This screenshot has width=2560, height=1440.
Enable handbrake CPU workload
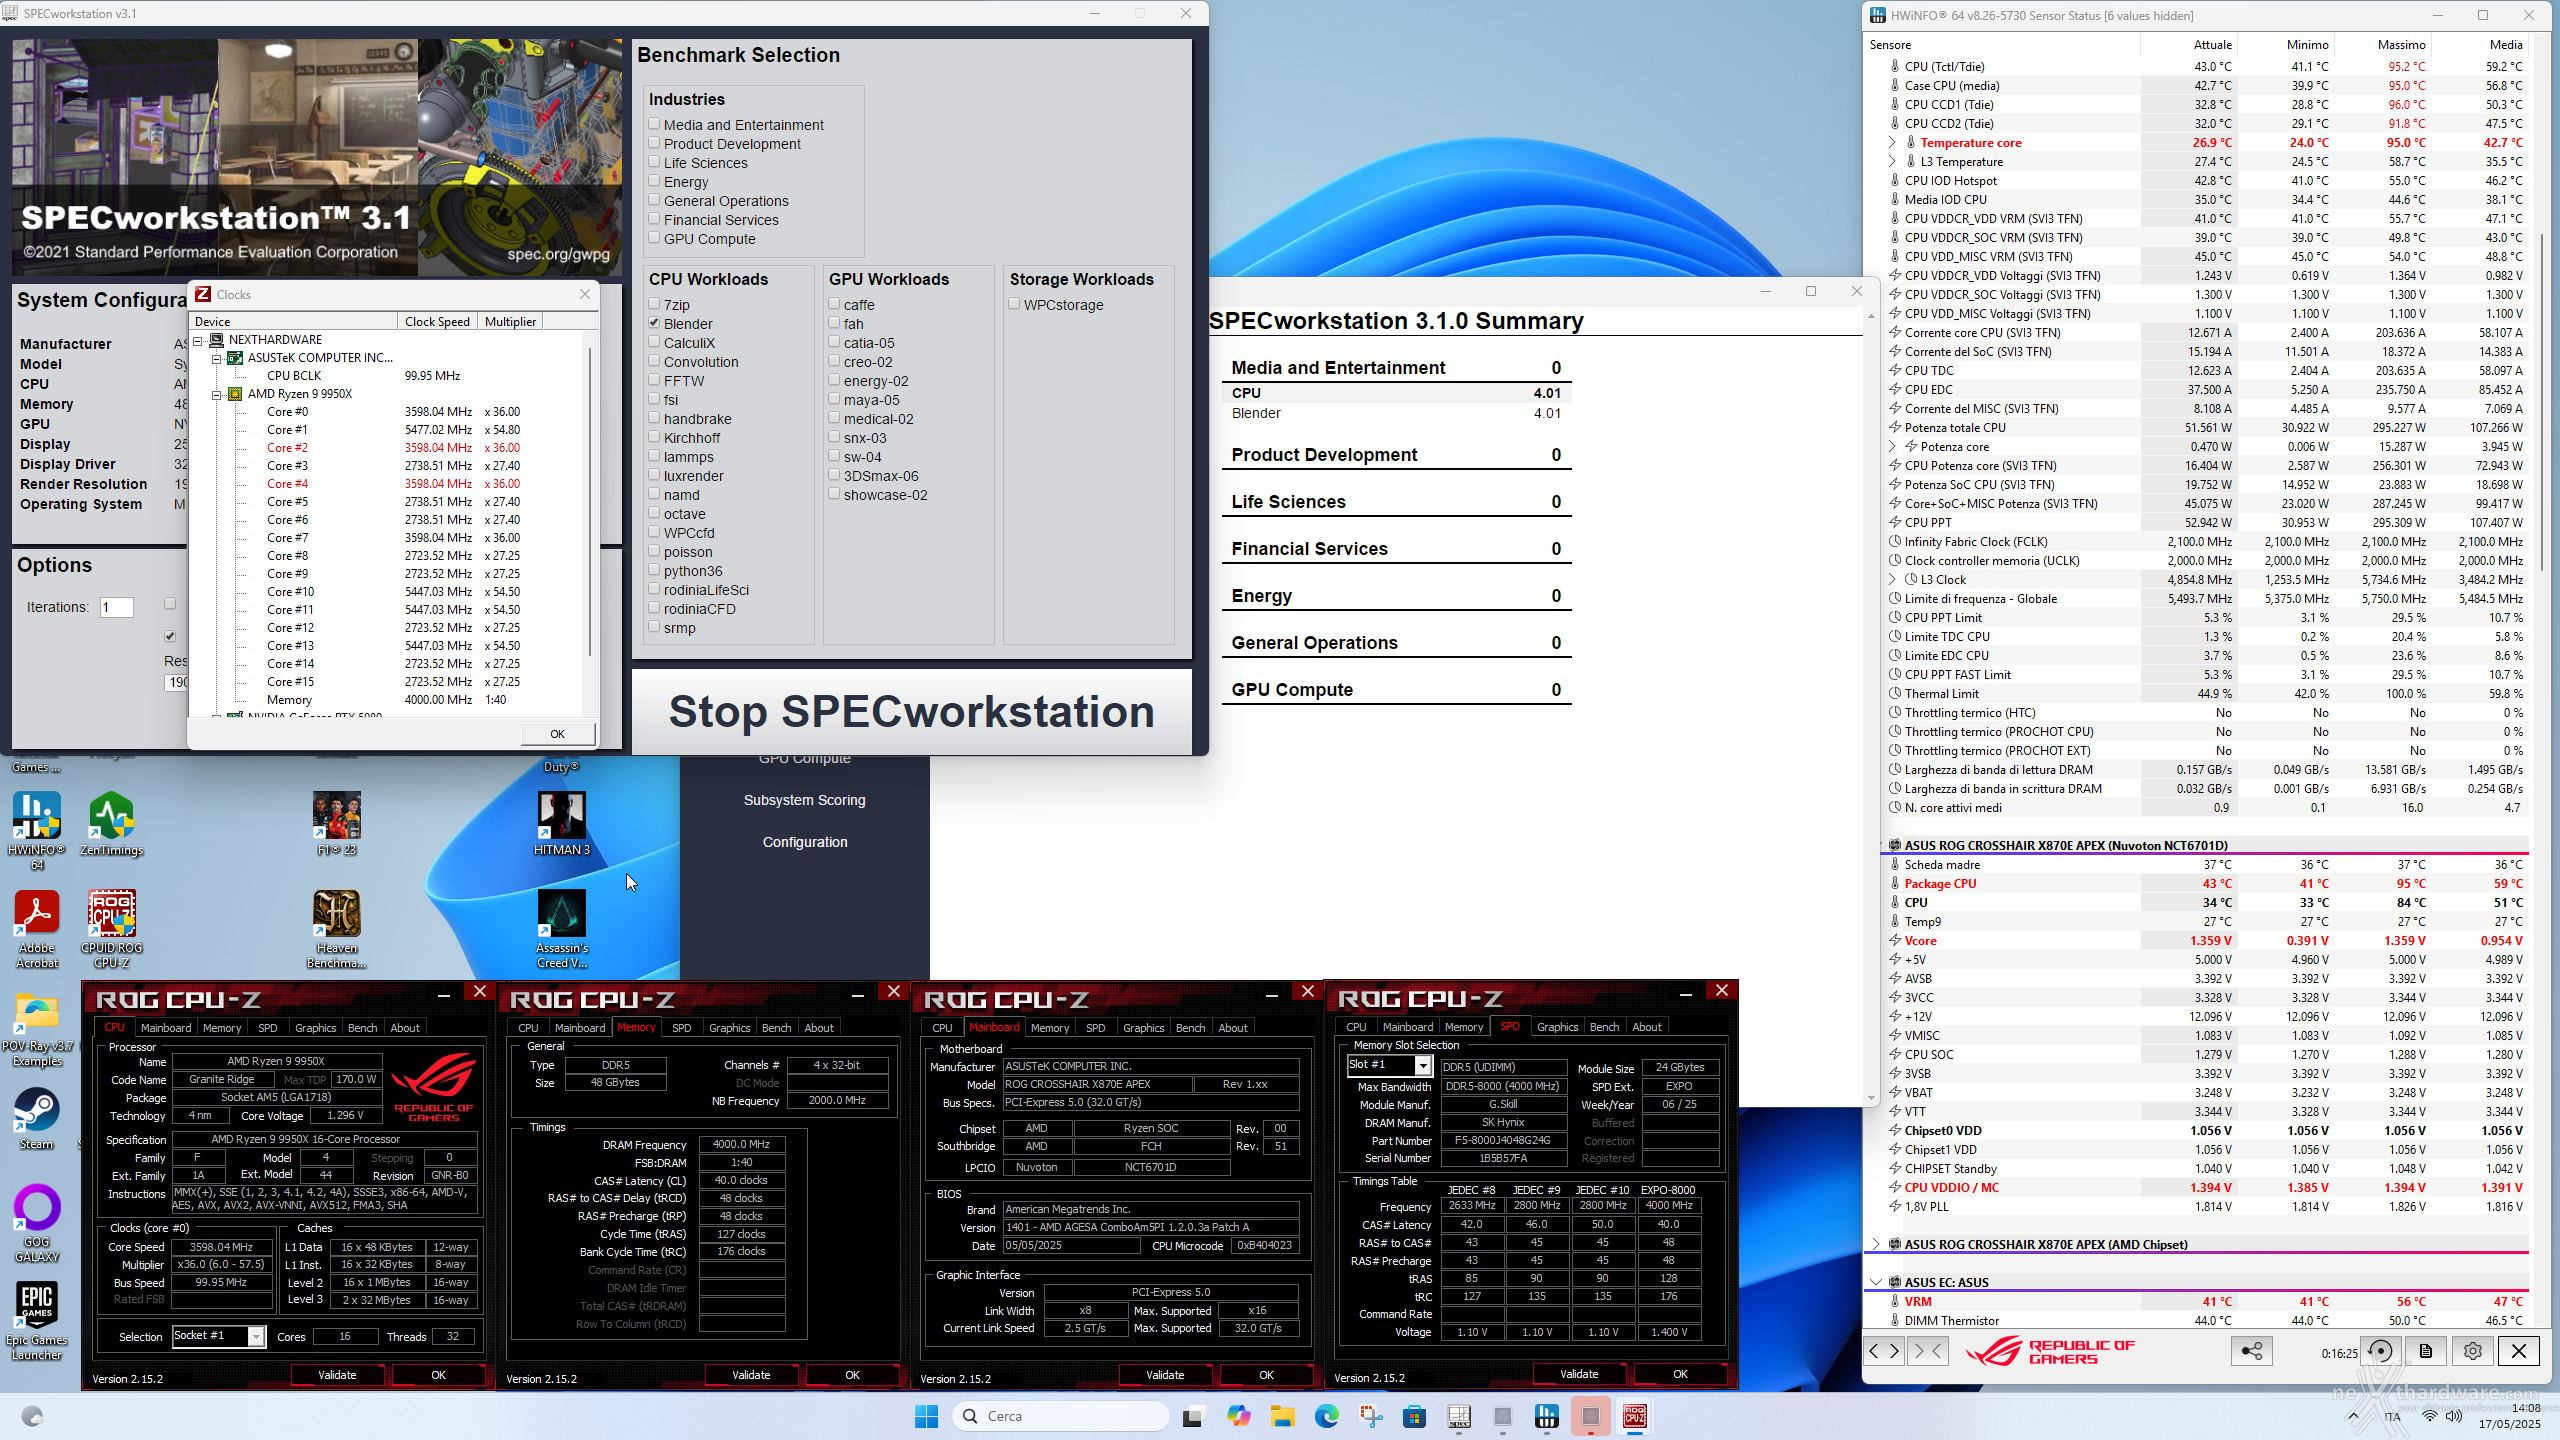(x=654, y=418)
